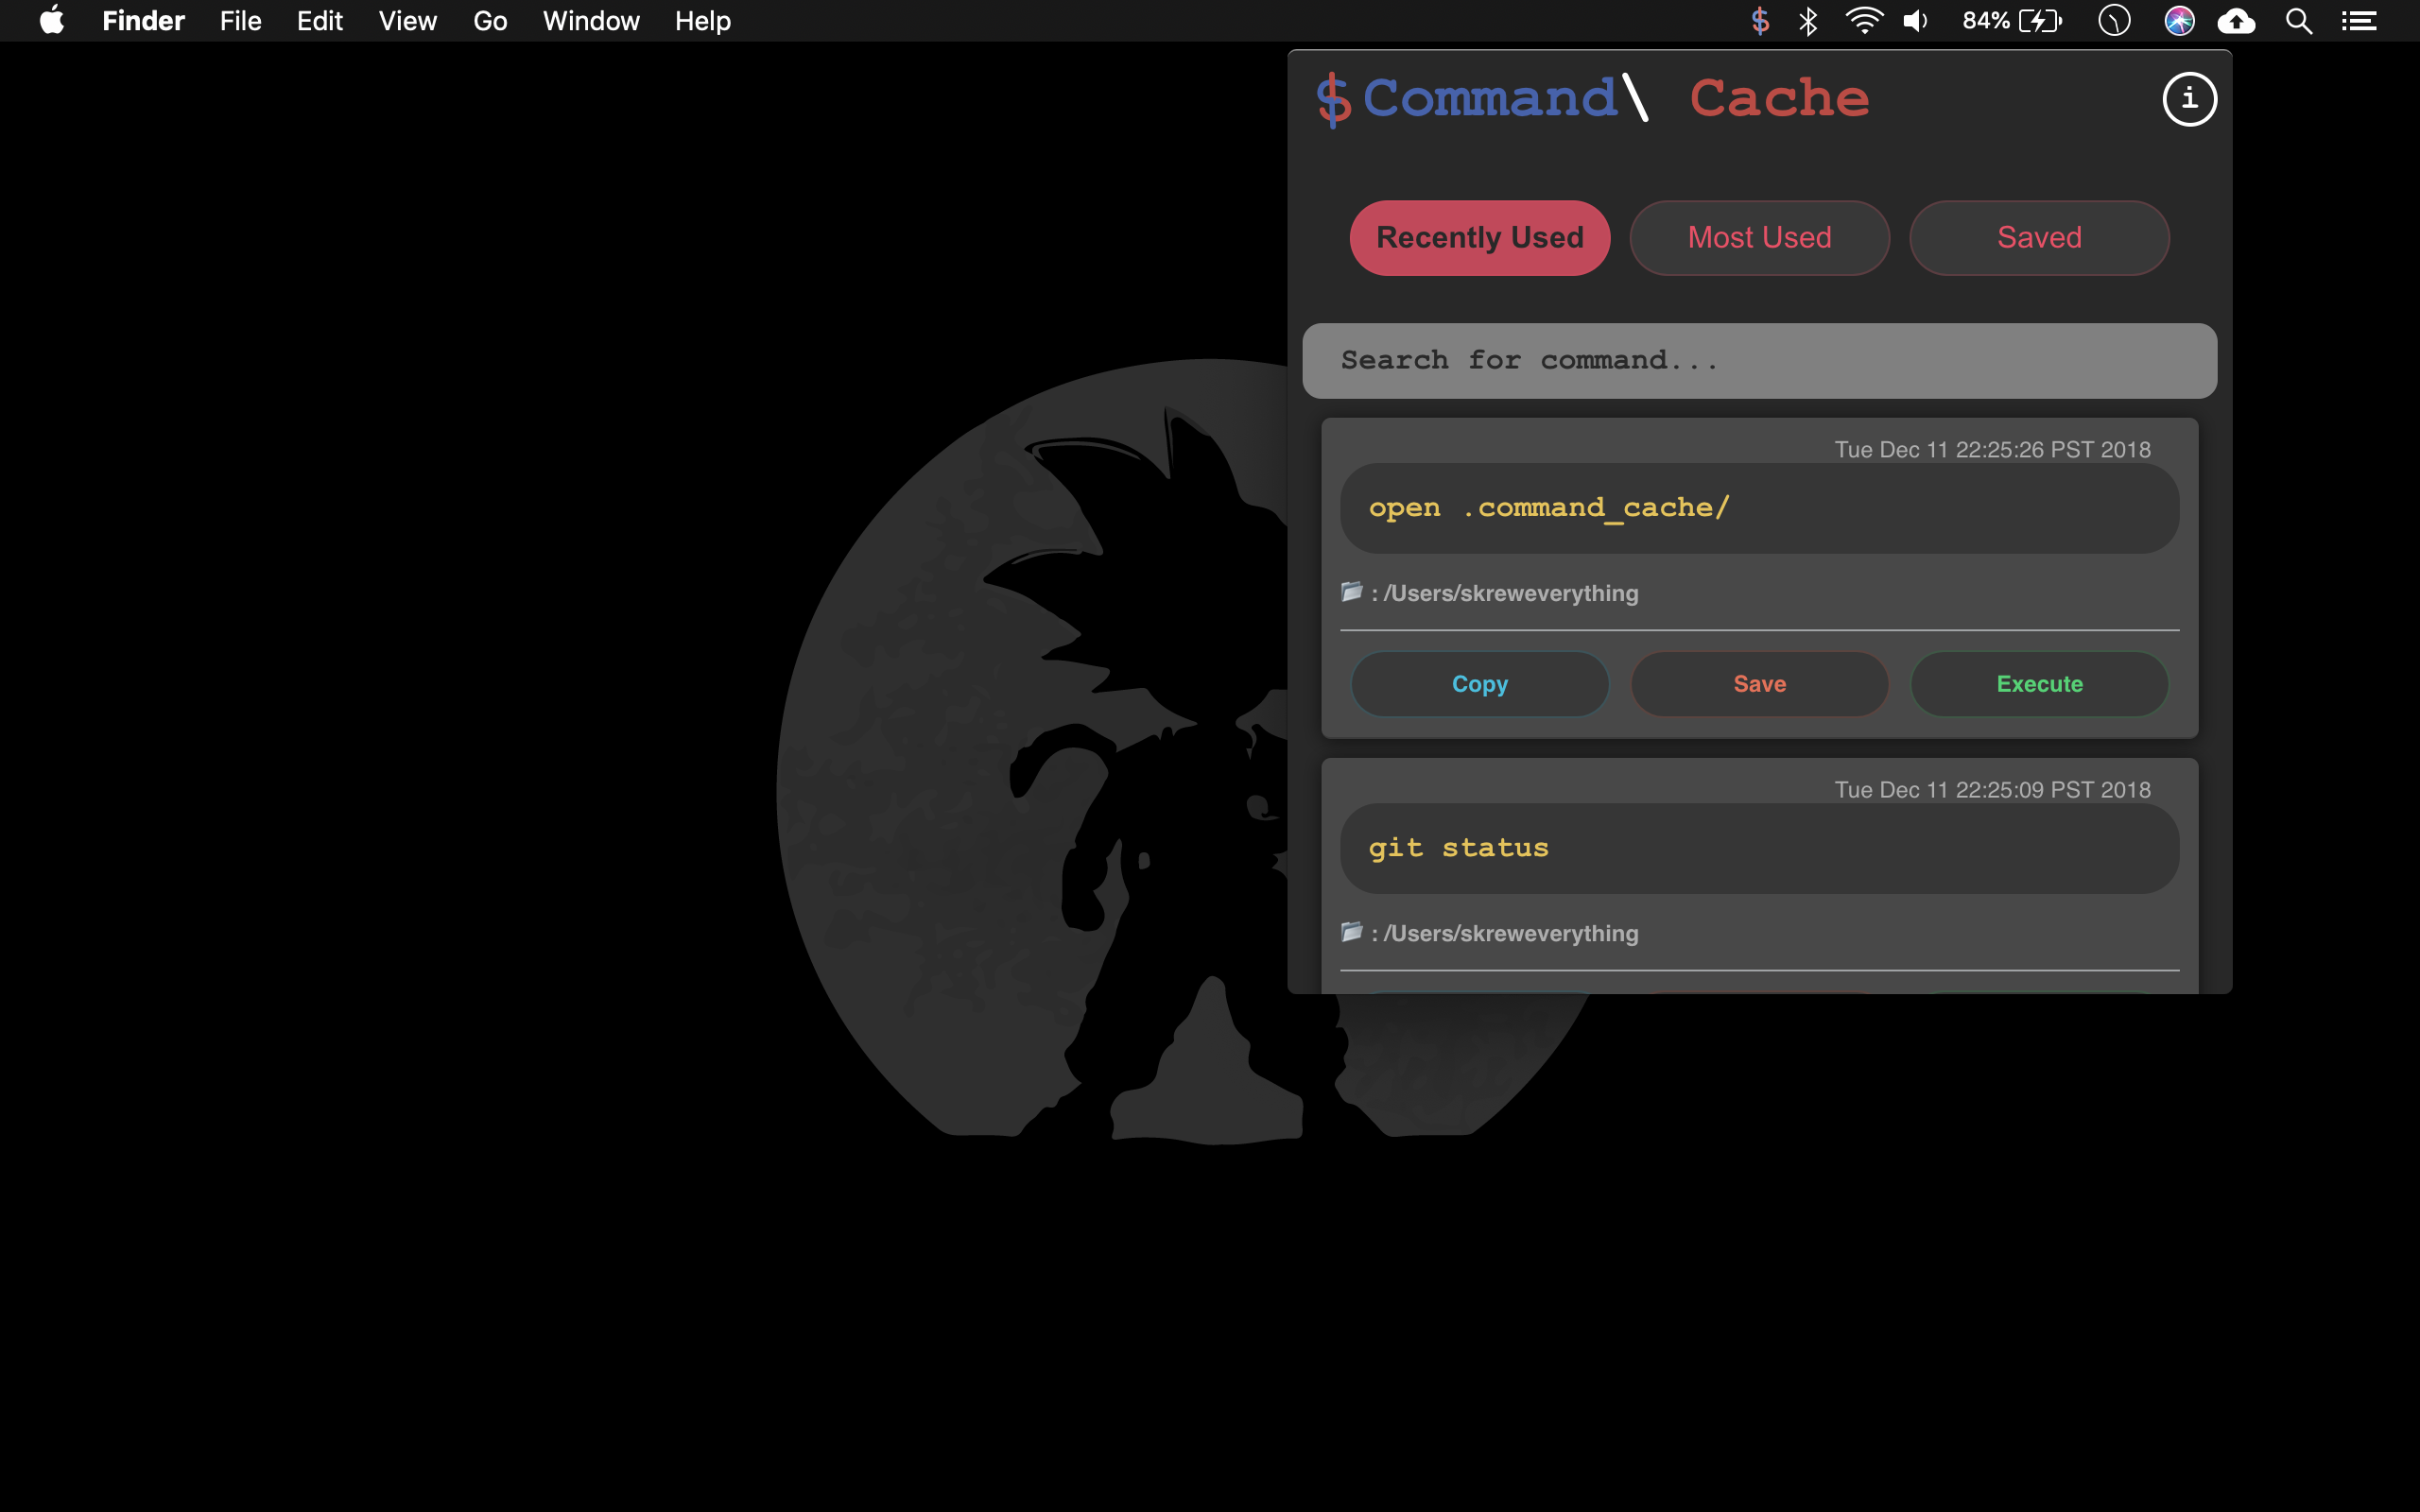
Task: Open the Finder Go menu
Action: pos(490,21)
